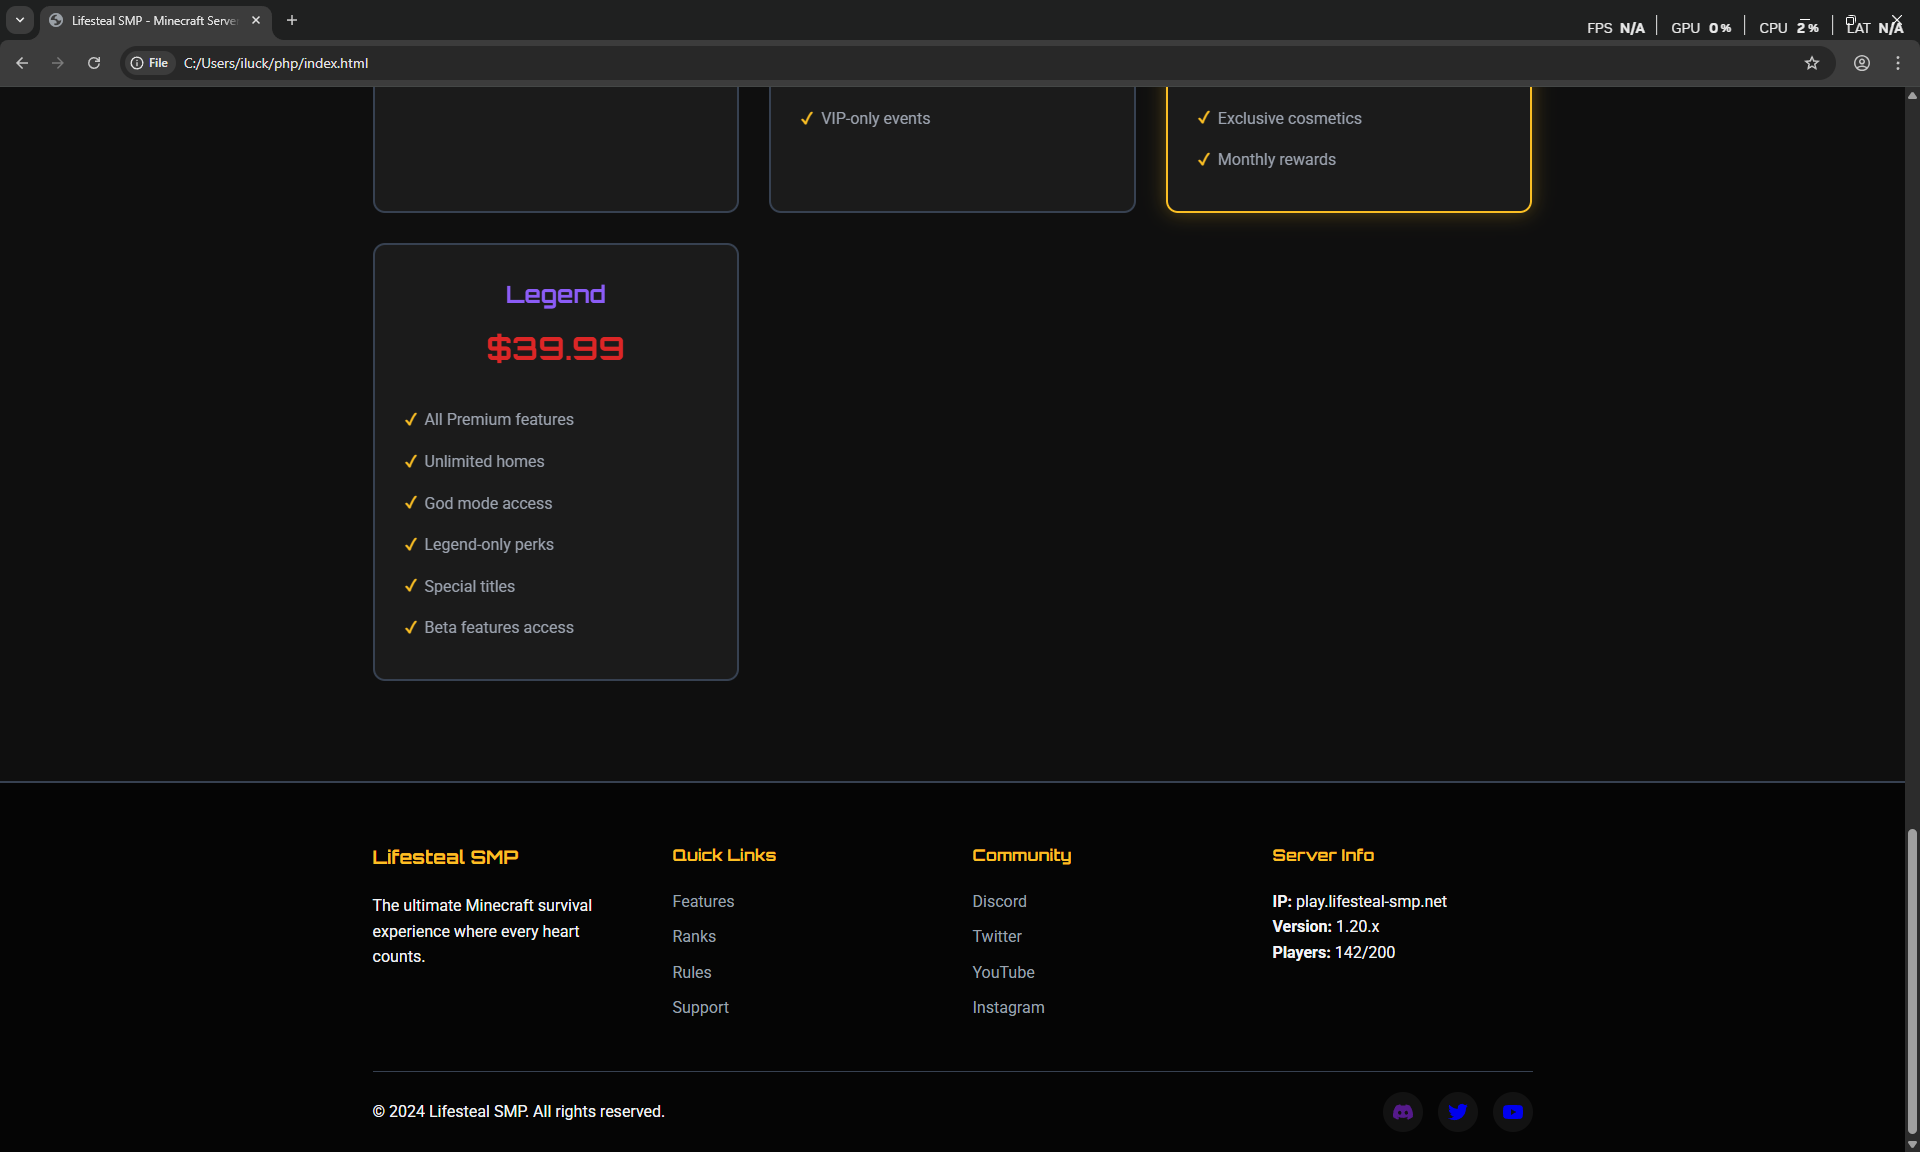The image size is (1920, 1152).
Task: Open the Instagram community link
Action: coord(1008,1007)
